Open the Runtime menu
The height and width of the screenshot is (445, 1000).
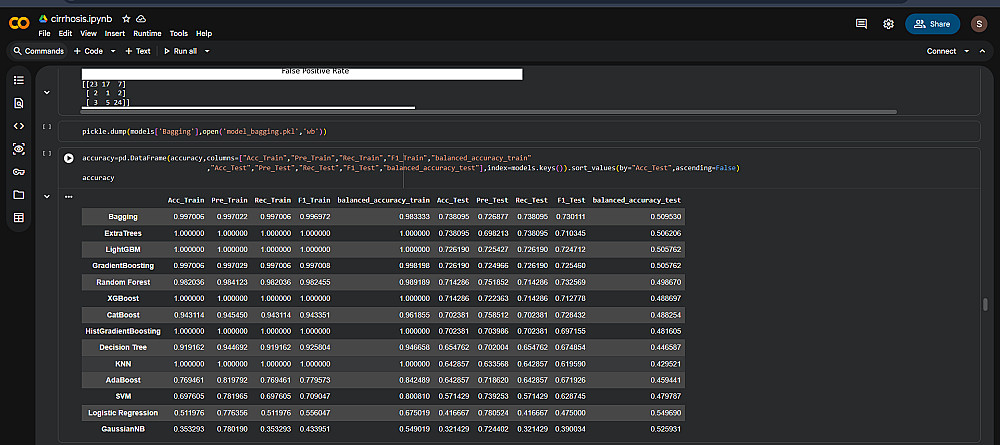[147, 33]
